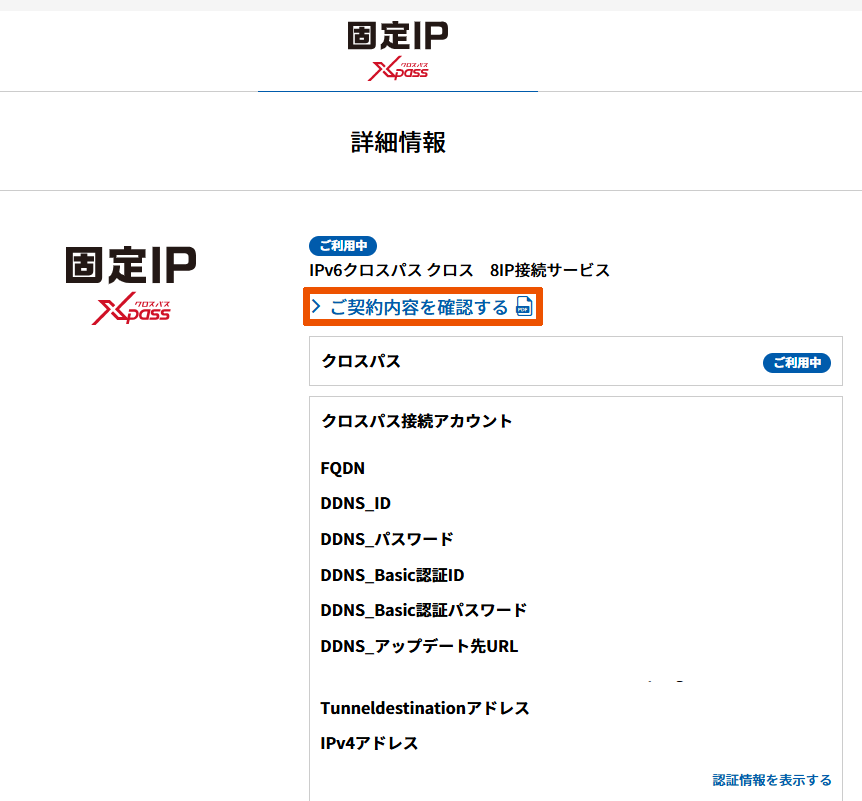Screen dimensions: 862x801
Task: Click the Tunneldestinationアドレス label
Action: [x=424, y=708]
